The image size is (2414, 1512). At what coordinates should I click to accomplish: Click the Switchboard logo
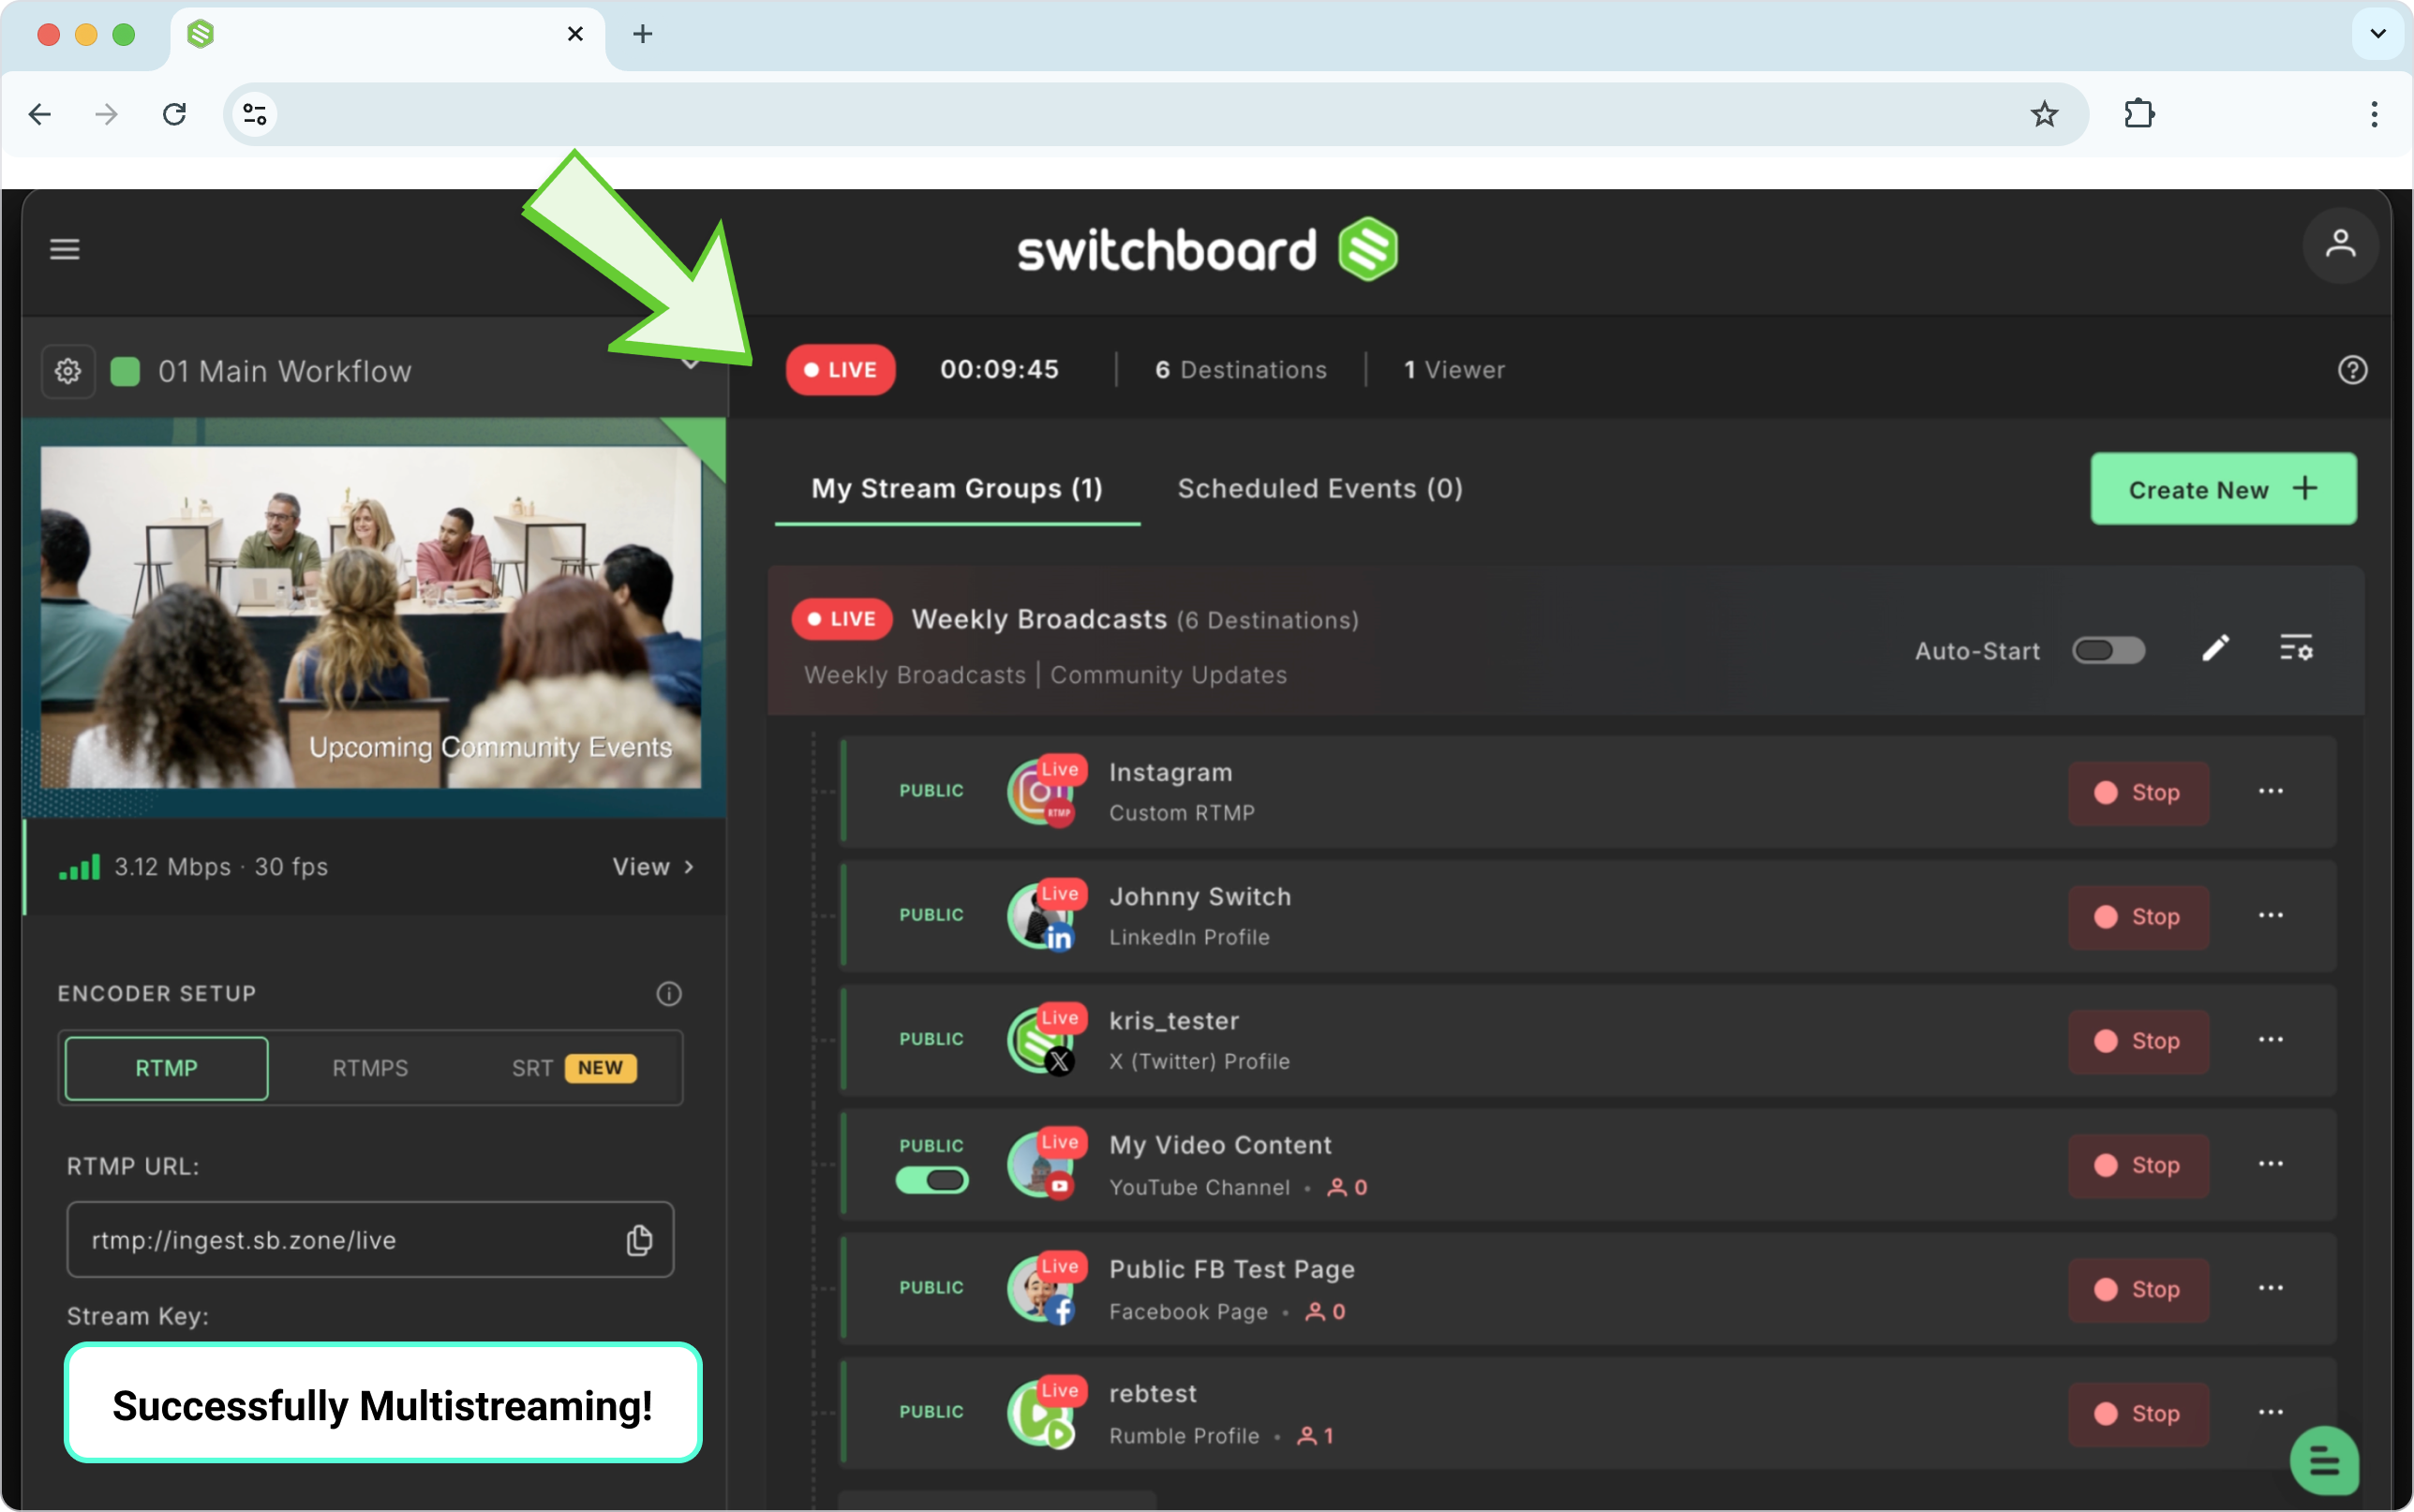[1207, 249]
